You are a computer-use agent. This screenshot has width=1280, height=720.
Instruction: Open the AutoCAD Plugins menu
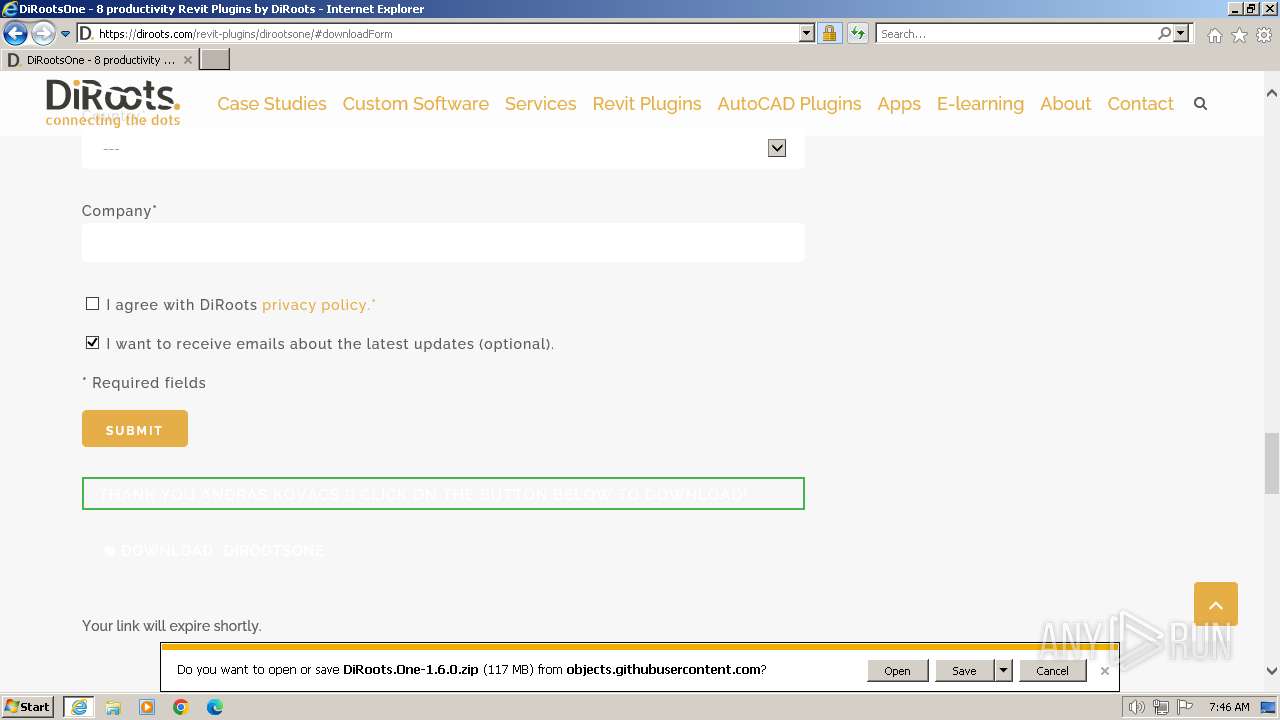(789, 104)
